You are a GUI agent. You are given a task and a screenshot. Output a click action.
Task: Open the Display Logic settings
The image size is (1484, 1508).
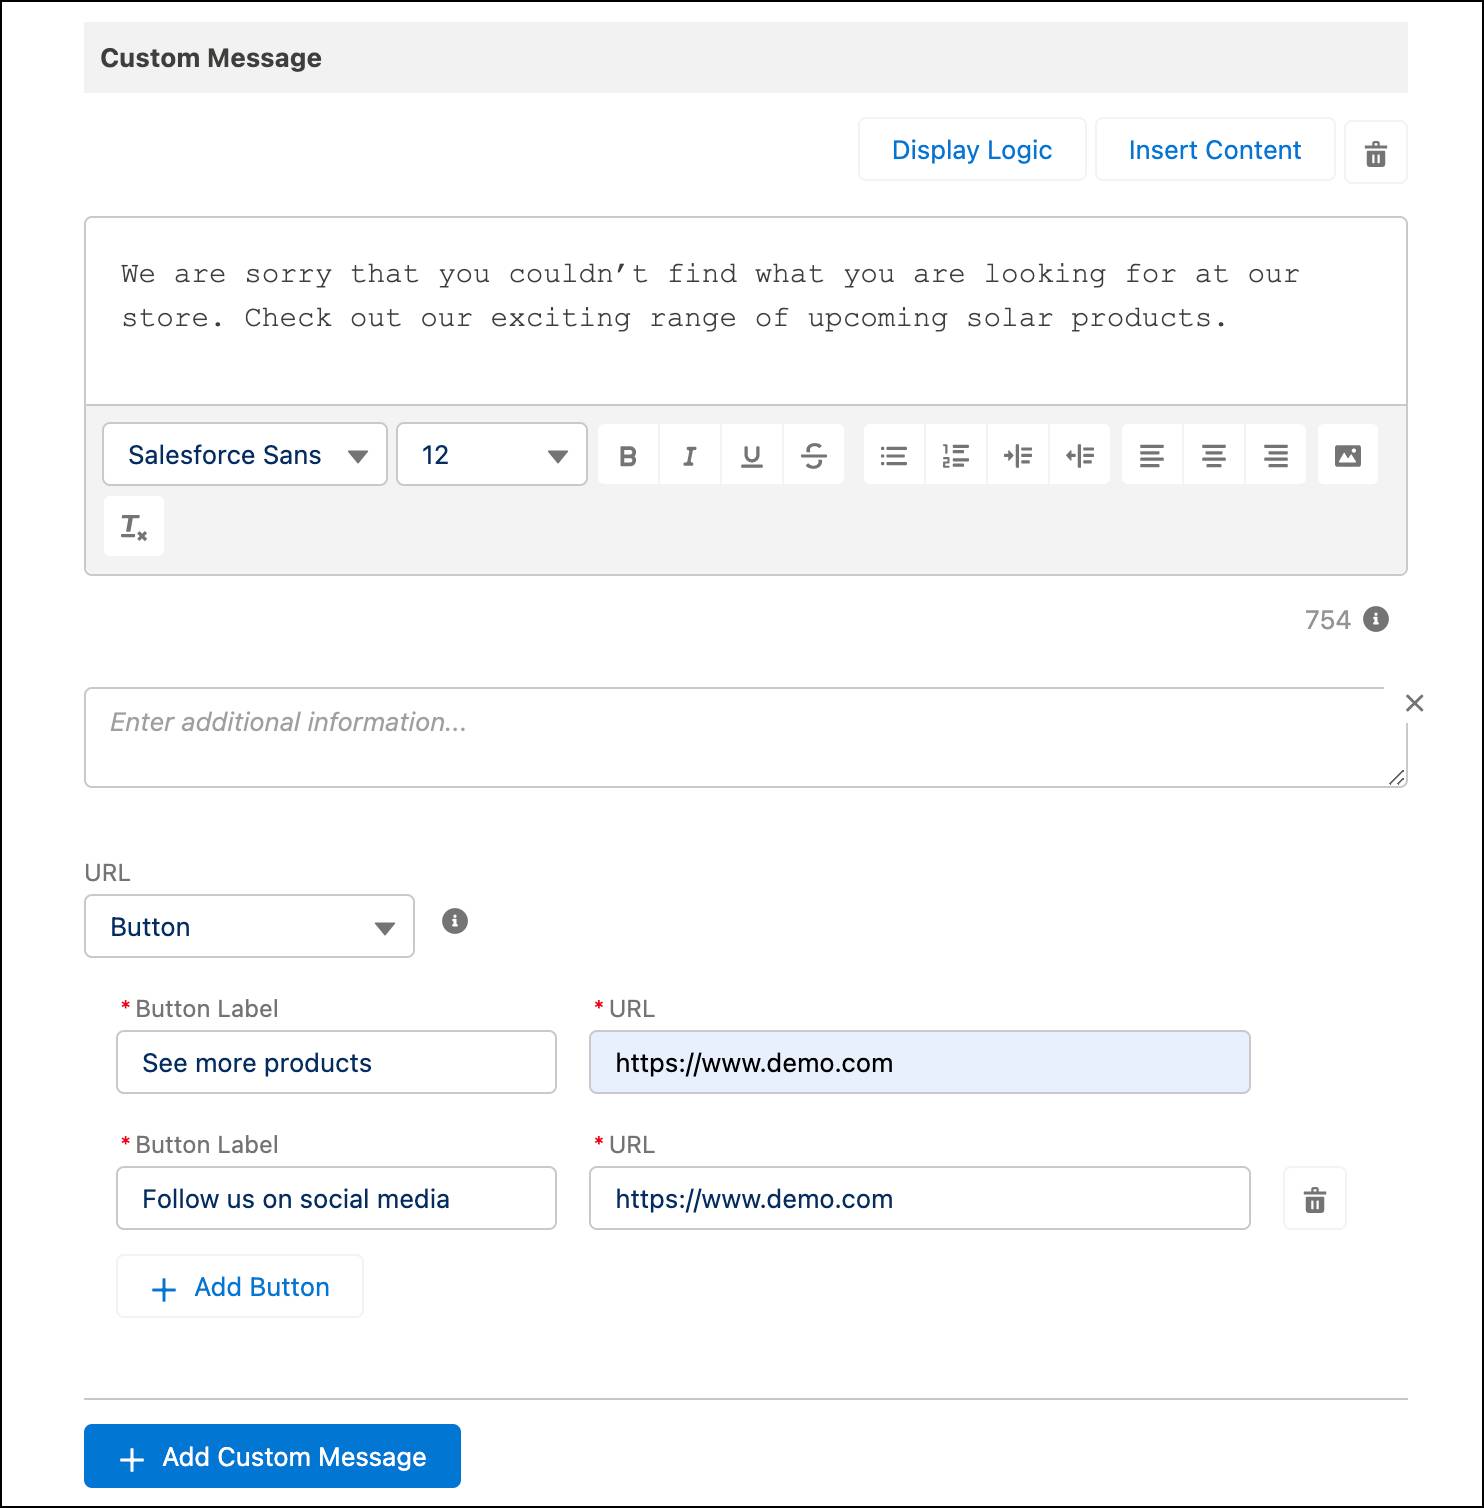coord(971,149)
